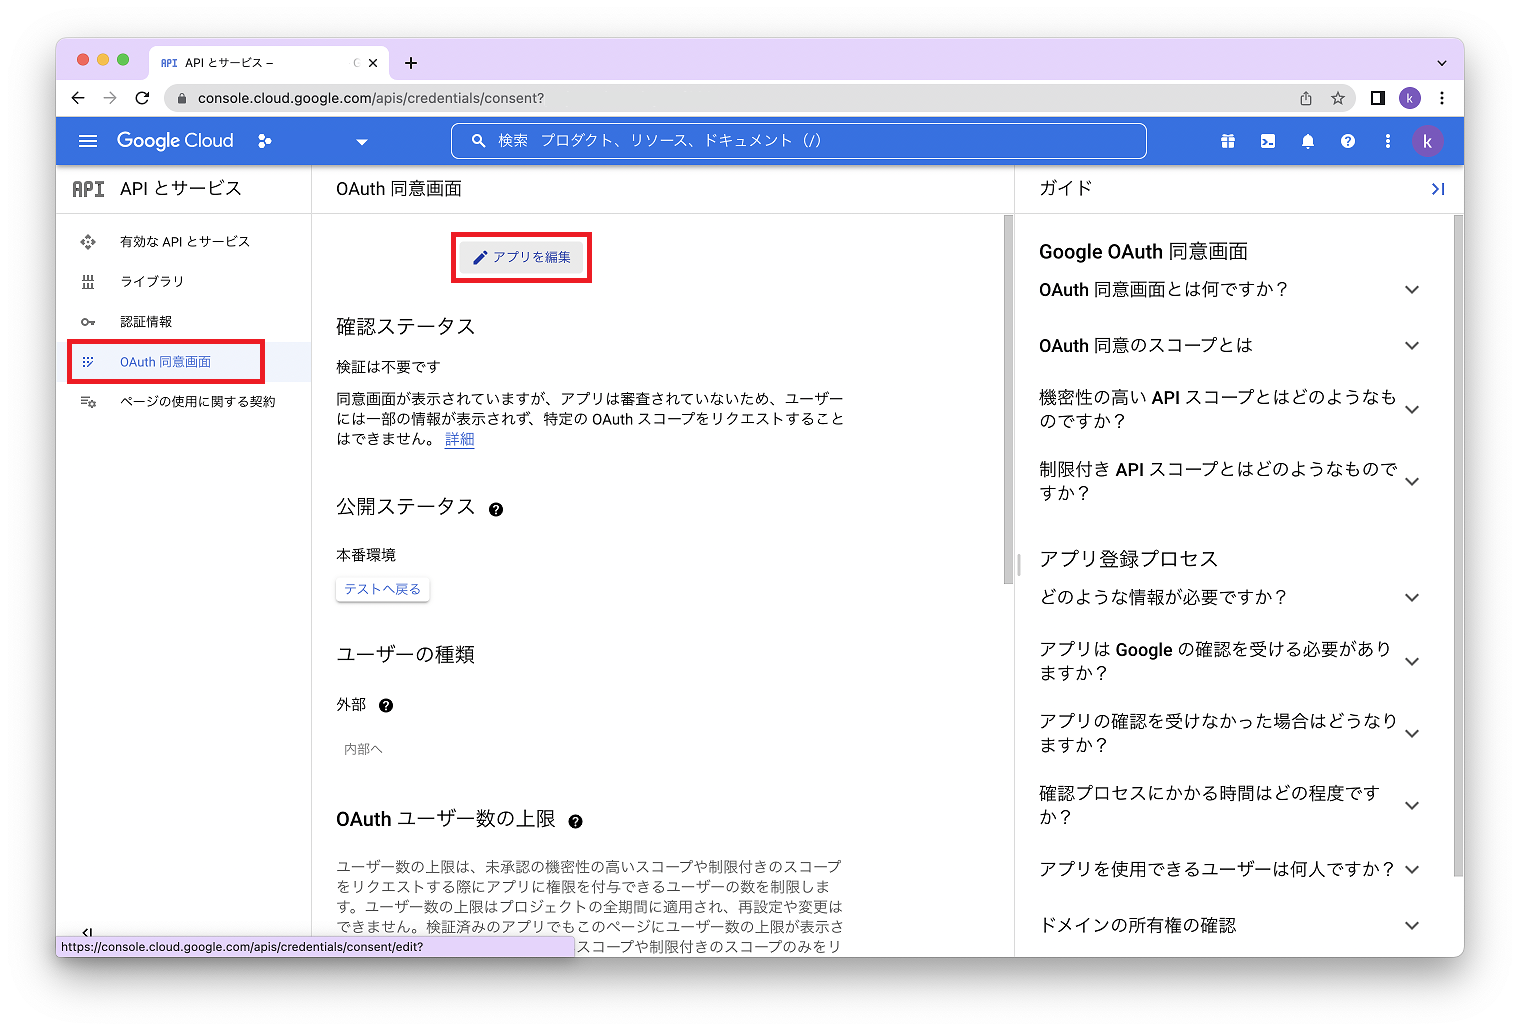The image size is (1520, 1031).
Task: Click the magnifier icon in the search bar
Action: [479, 141]
